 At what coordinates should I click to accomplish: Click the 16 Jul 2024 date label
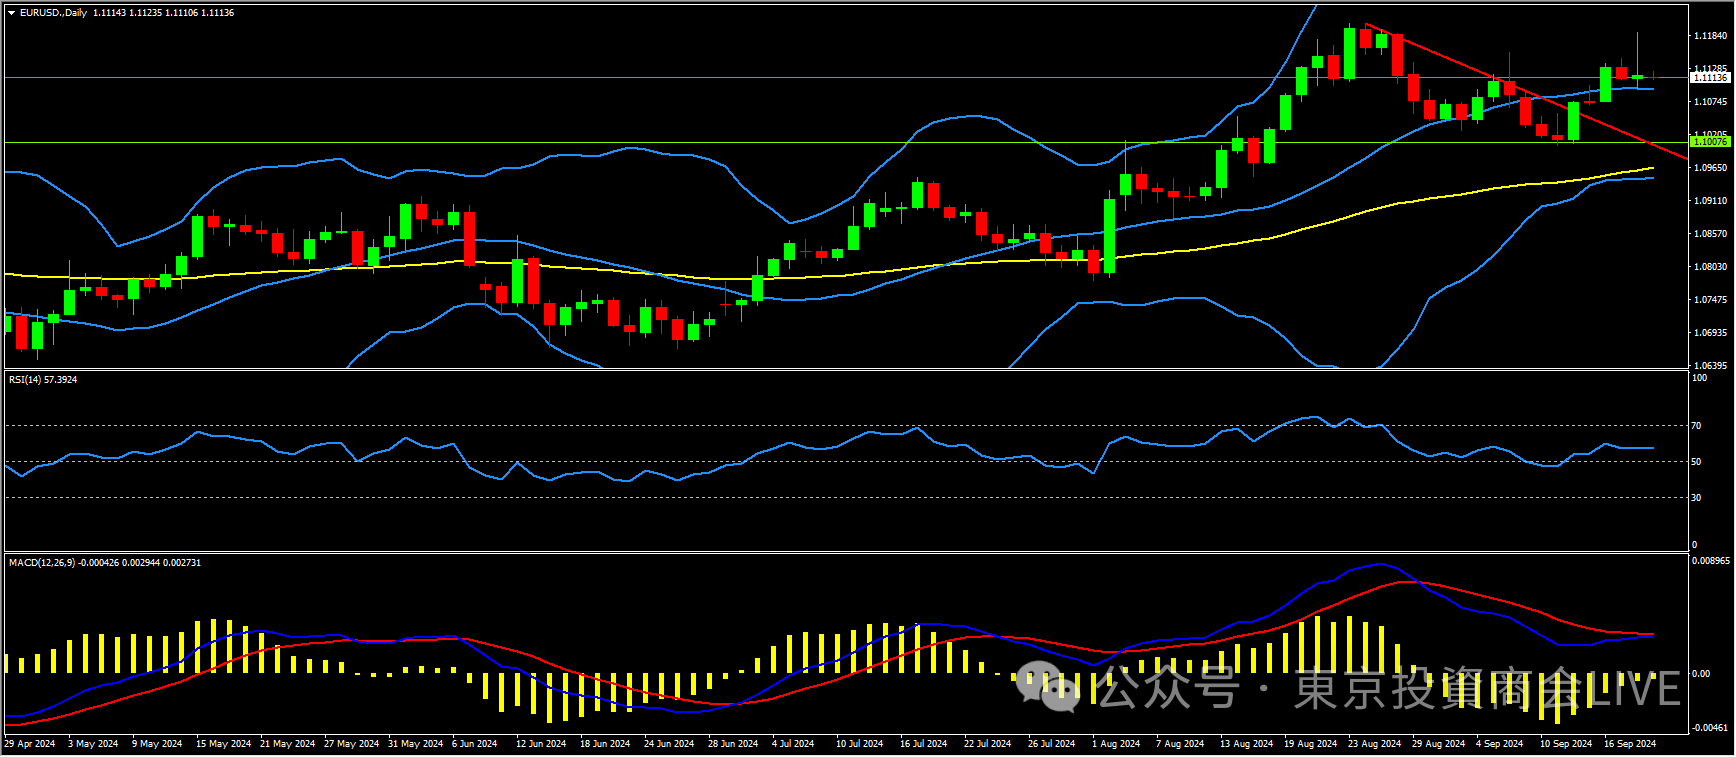pyautogui.click(x=924, y=744)
